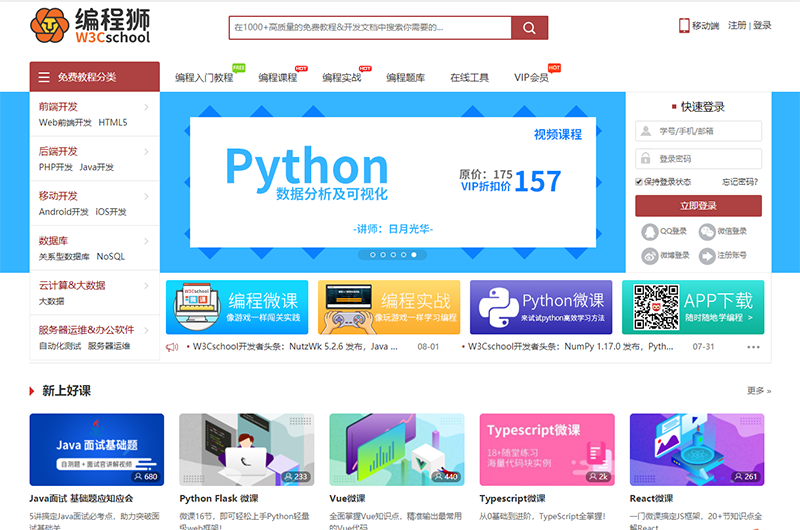Viewport: 800px width, 530px height.
Task: Select the second carousel dot
Action: coord(383,255)
